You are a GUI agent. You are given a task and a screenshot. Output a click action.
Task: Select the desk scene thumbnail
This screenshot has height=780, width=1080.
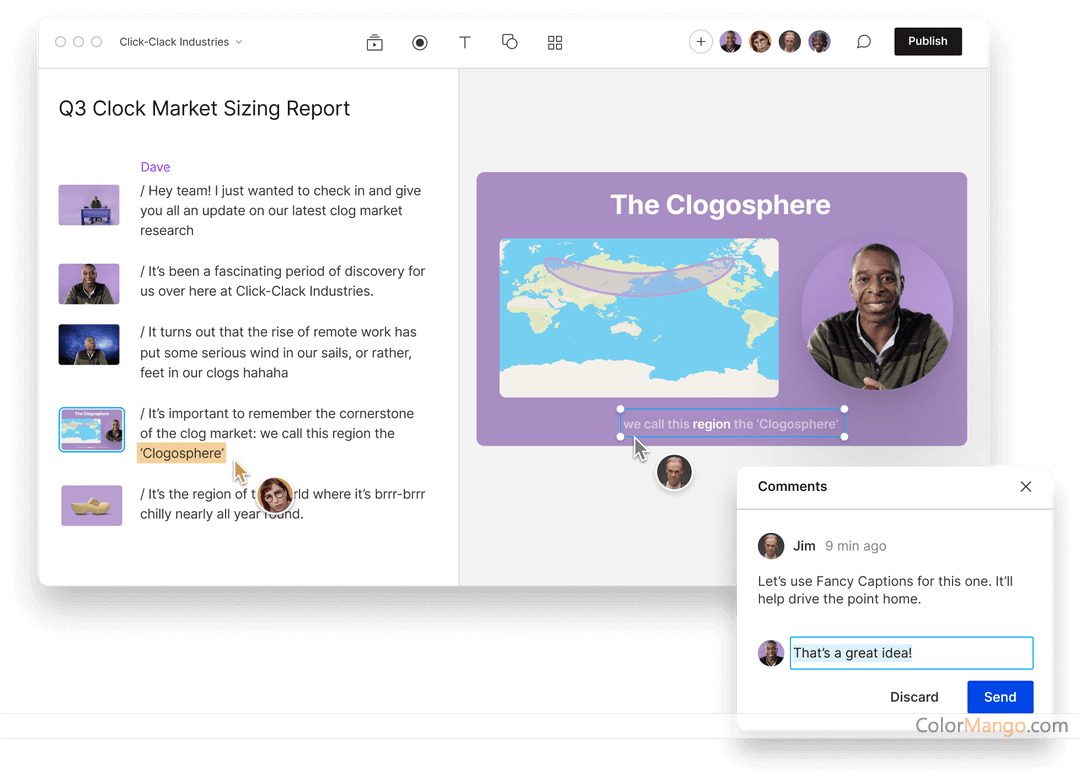[89, 205]
